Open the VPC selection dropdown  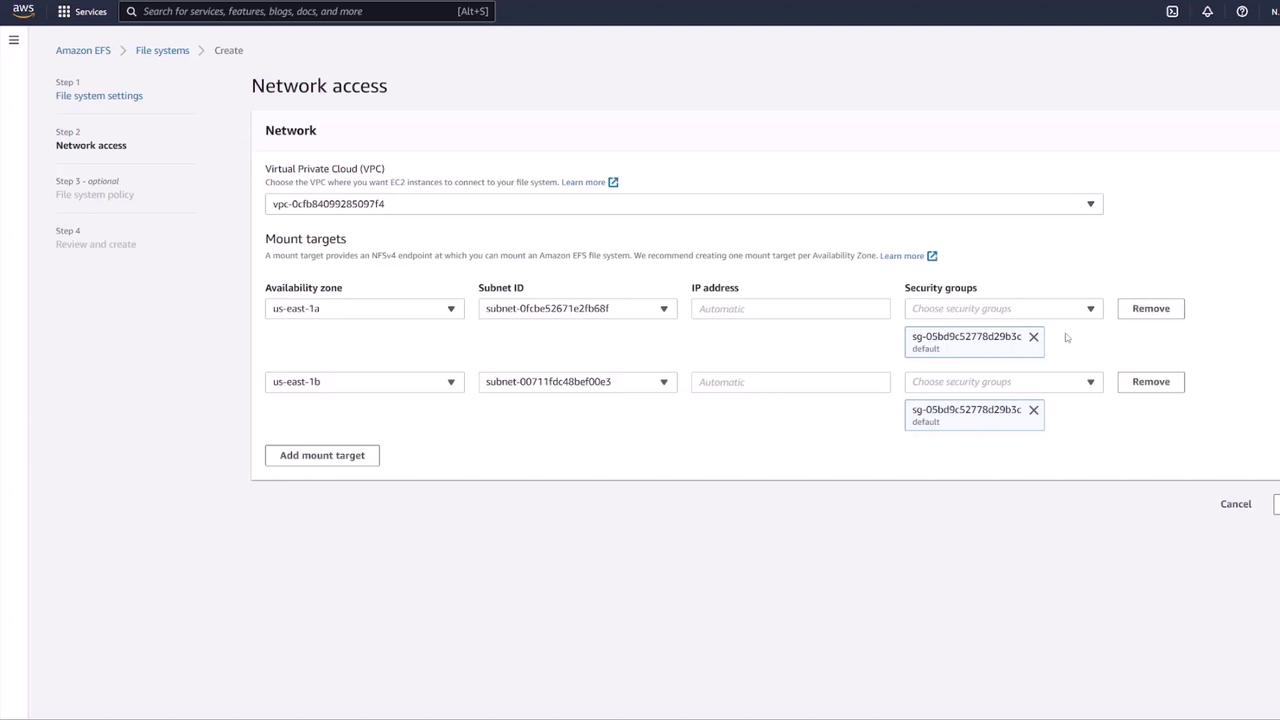coord(684,204)
